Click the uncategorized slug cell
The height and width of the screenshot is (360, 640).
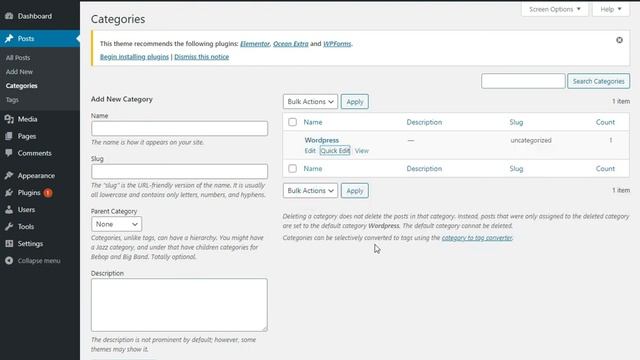coord(531,140)
